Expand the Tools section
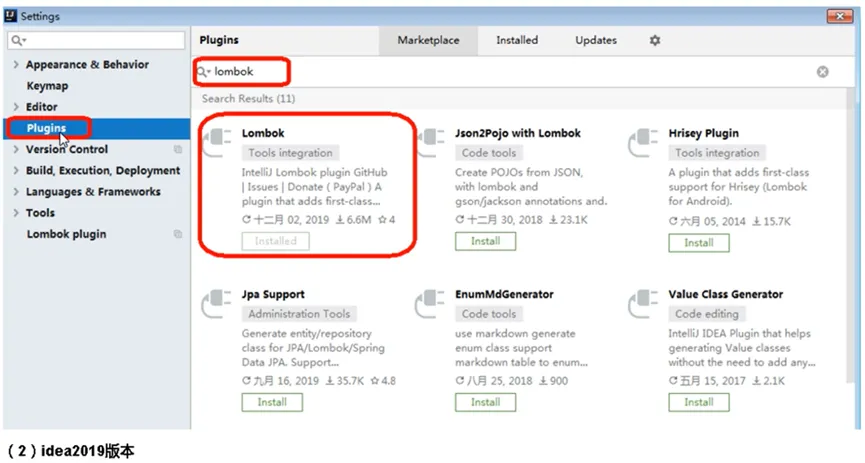 point(15,213)
